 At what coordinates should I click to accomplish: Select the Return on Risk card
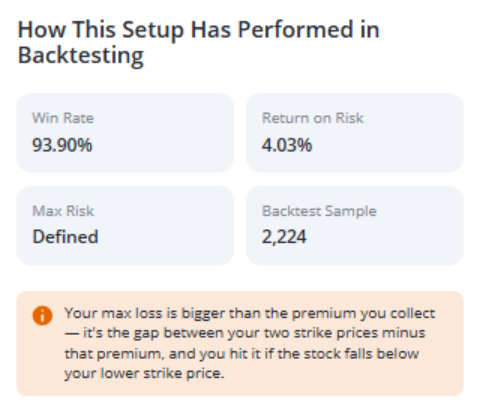pyautogui.click(x=355, y=133)
